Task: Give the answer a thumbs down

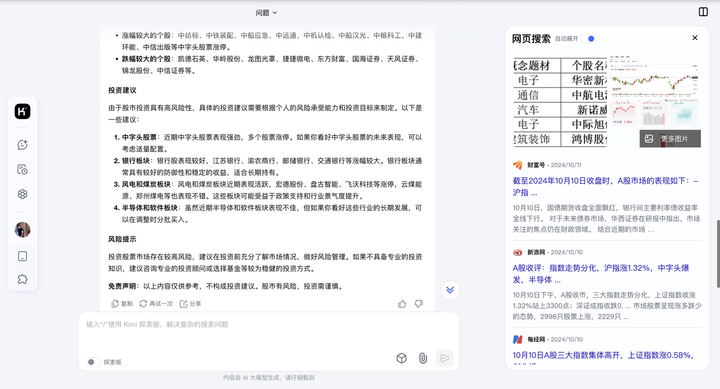Action: coord(419,304)
